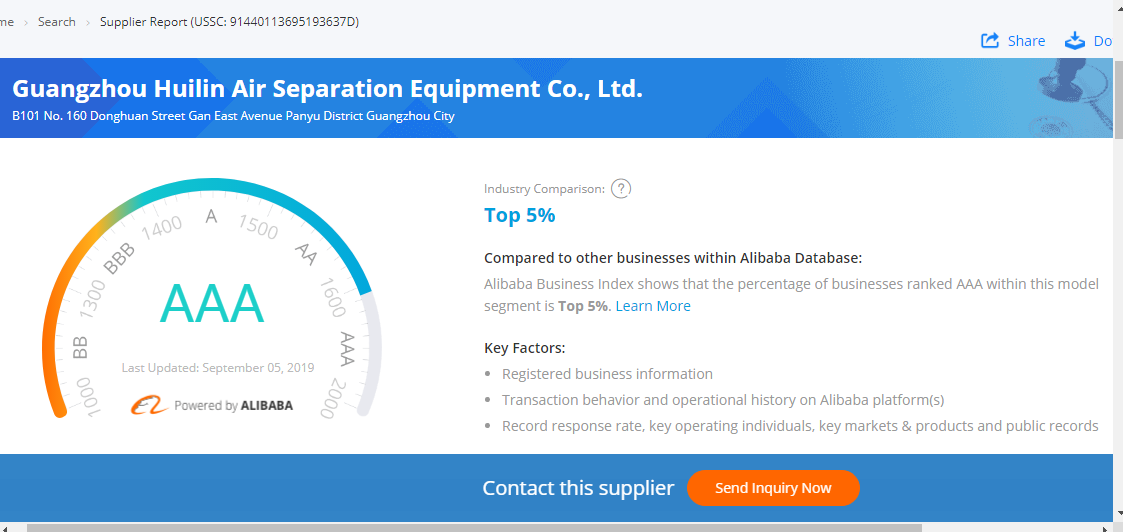Click the Contact this supplier text
The width and height of the screenshot is (1123, 532).
pyautogui.click(x=578, y=488)
